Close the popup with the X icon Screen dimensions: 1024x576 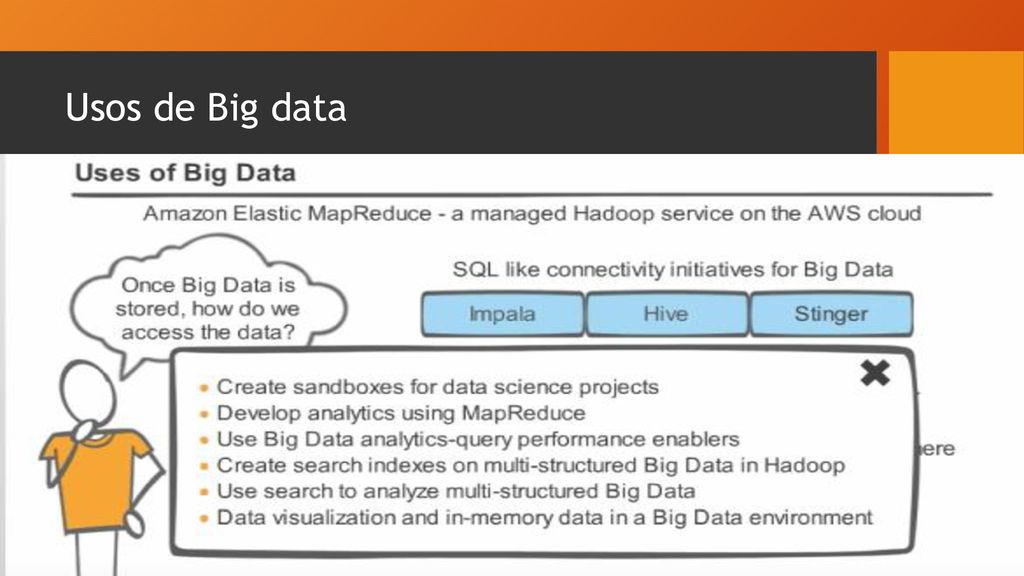pos(875,373)
